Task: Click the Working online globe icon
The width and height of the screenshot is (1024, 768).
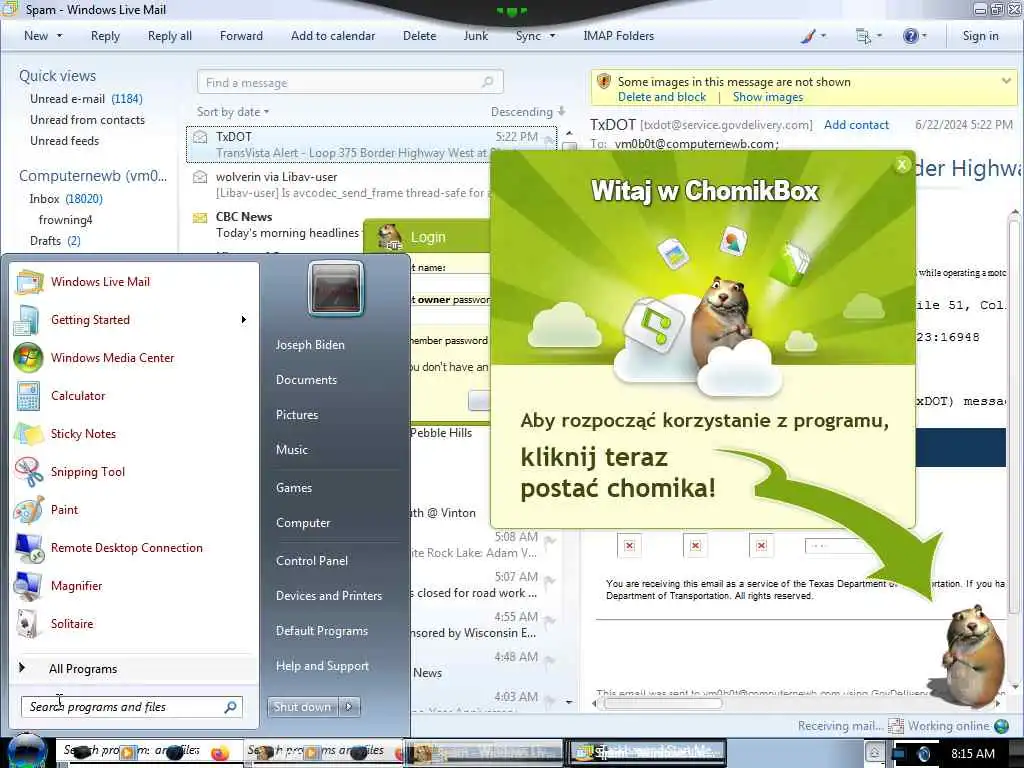Action: tap(1001, 726)
